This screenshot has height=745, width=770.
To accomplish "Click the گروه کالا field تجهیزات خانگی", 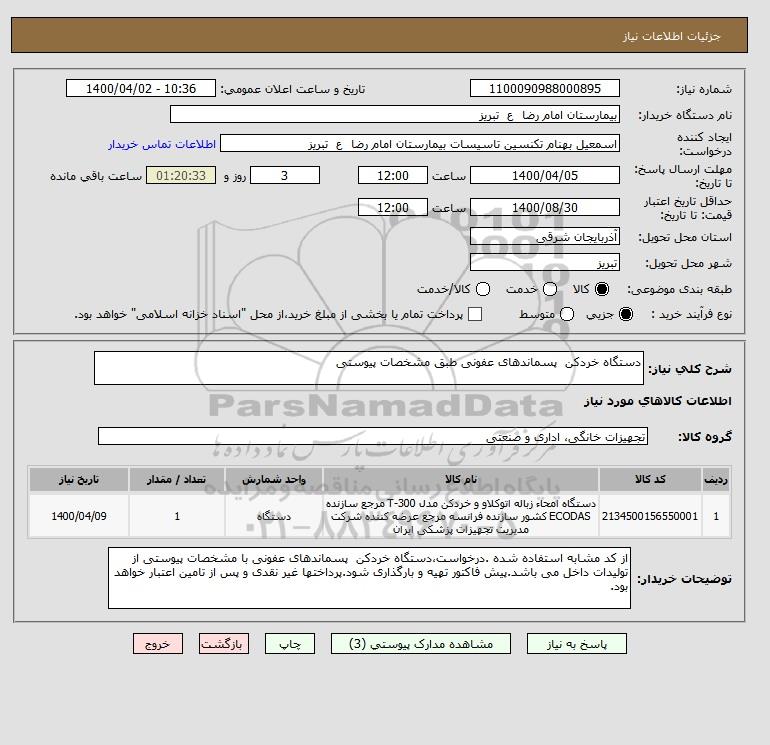I will point(373,436).
